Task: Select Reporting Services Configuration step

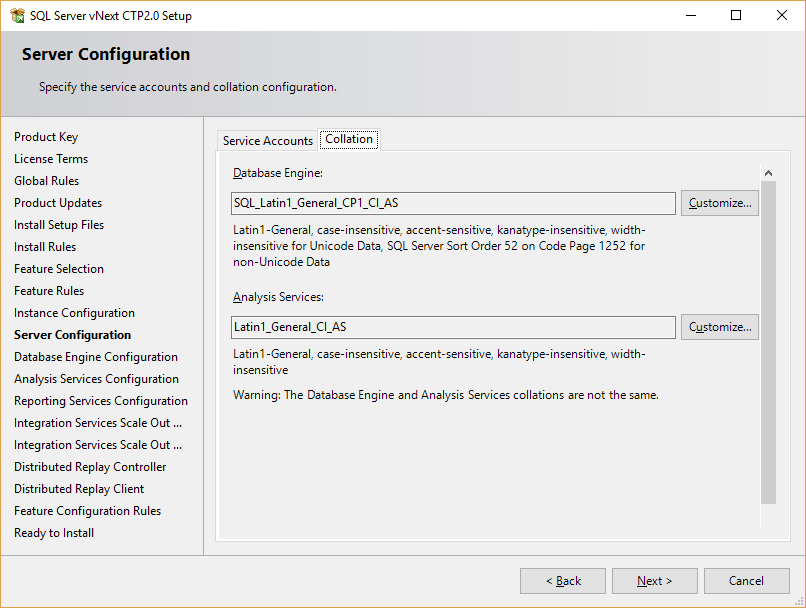Action: (x=101, y=401)
